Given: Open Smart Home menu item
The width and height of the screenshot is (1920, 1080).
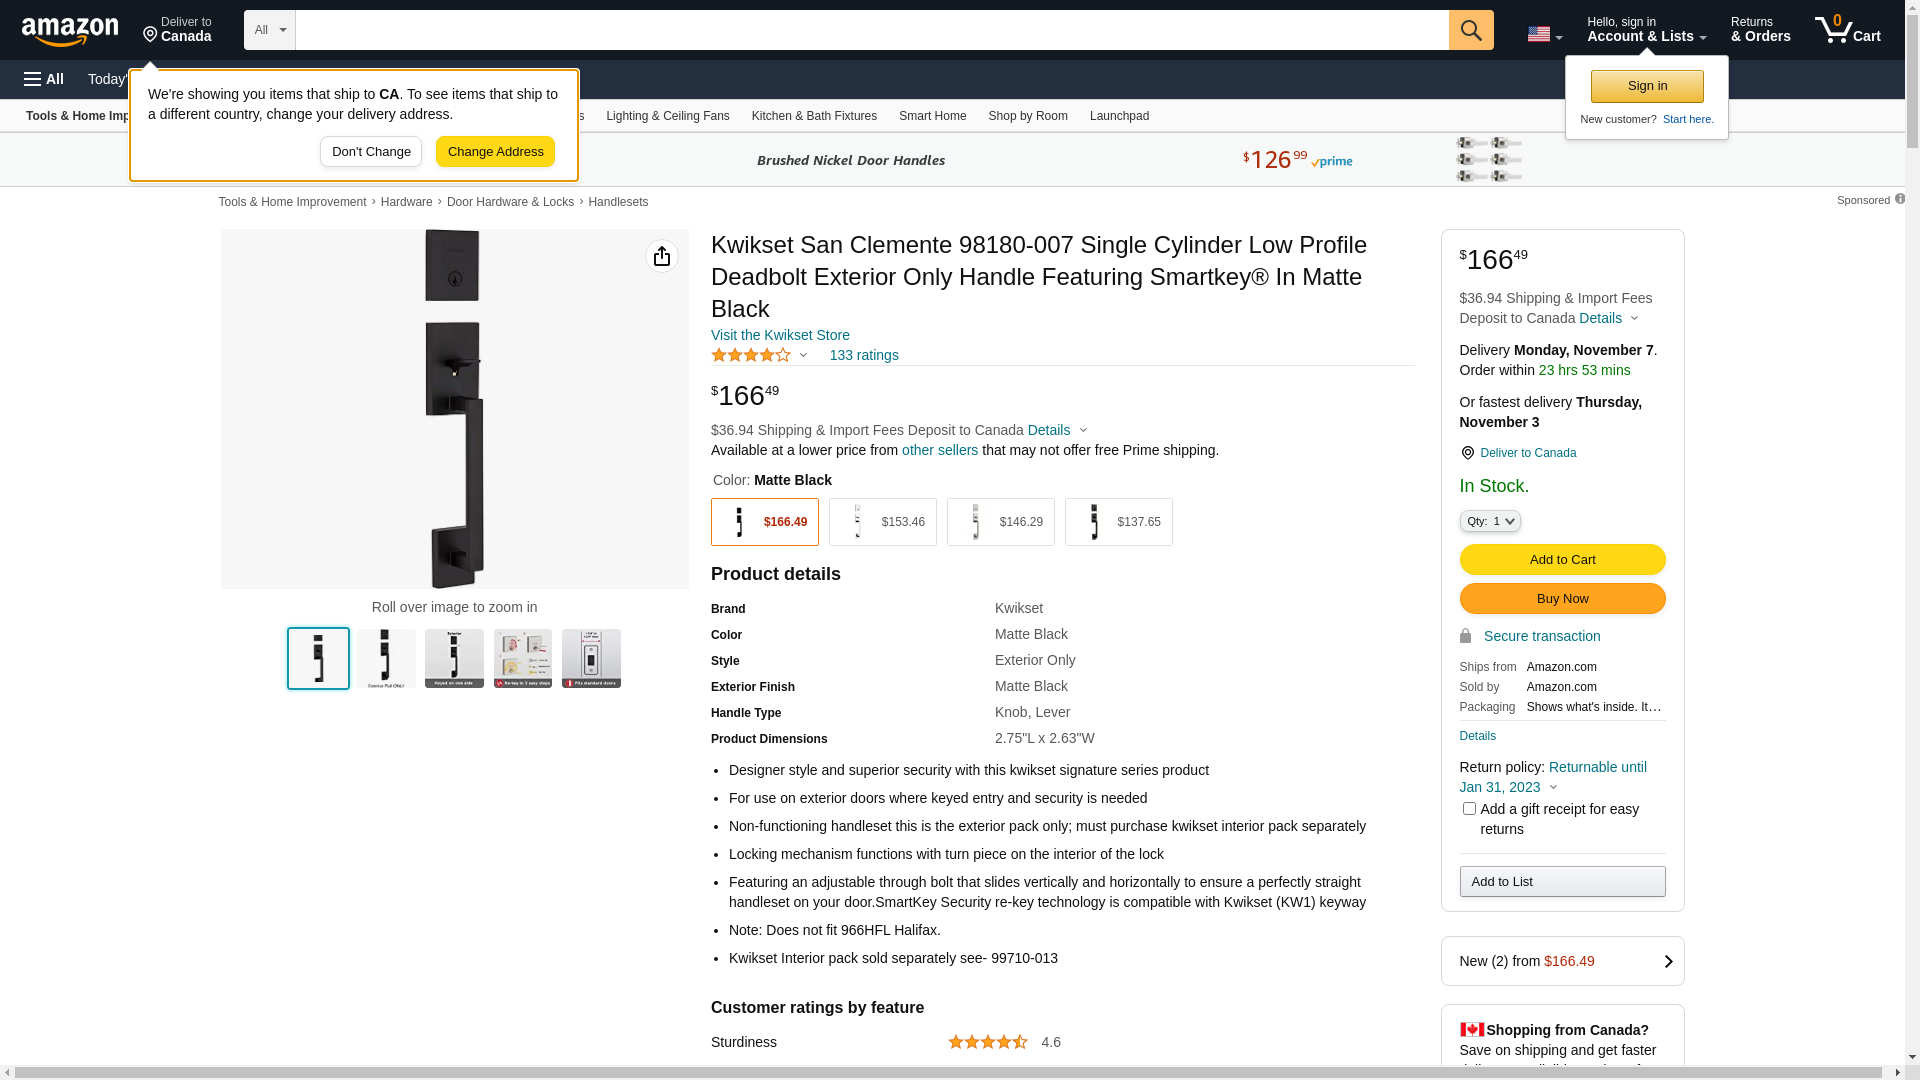Looking at the screenshot, I should click(x=932, y=116).
